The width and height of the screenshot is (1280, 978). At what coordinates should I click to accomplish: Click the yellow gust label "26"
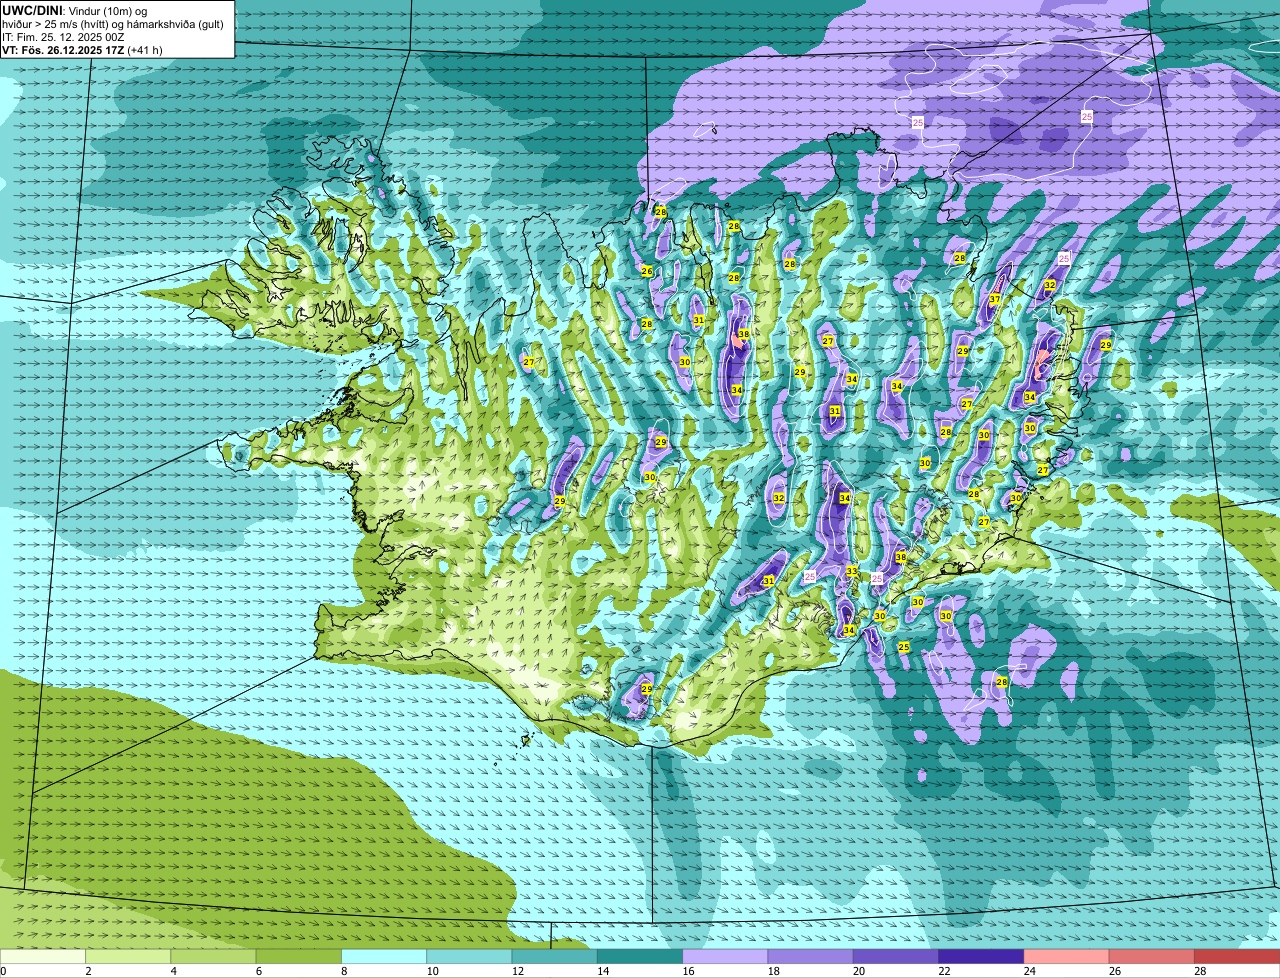tap(647, 271)
